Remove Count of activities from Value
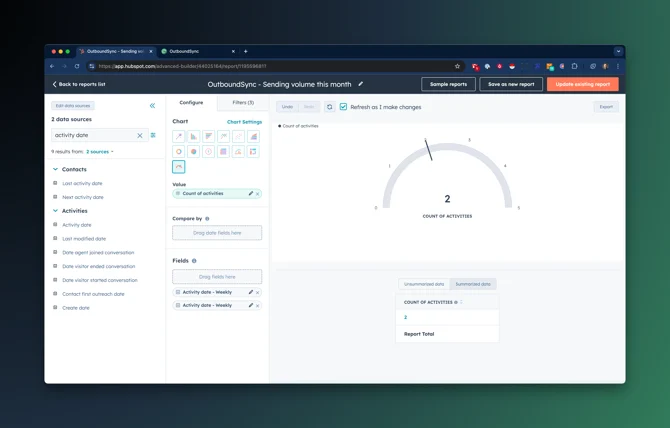 point(258,194)
